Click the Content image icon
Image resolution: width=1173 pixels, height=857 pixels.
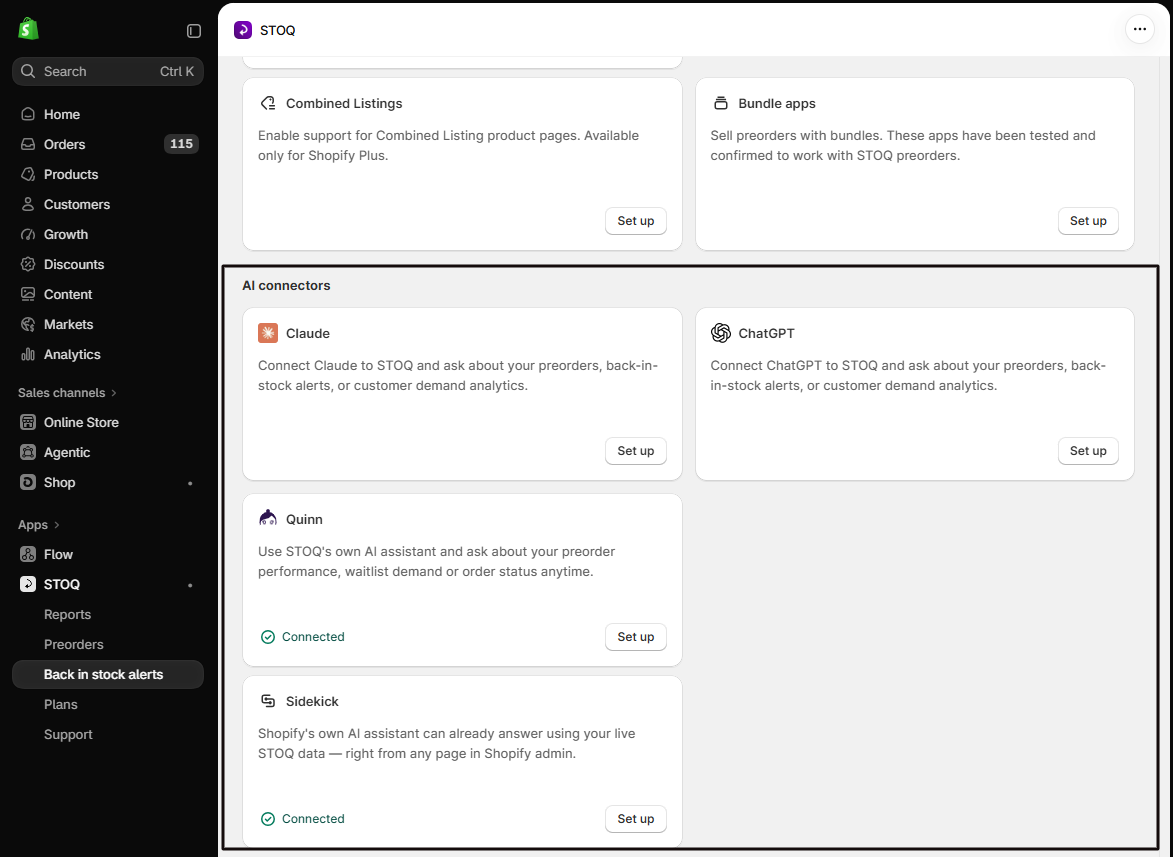click(x=28, y=294)
